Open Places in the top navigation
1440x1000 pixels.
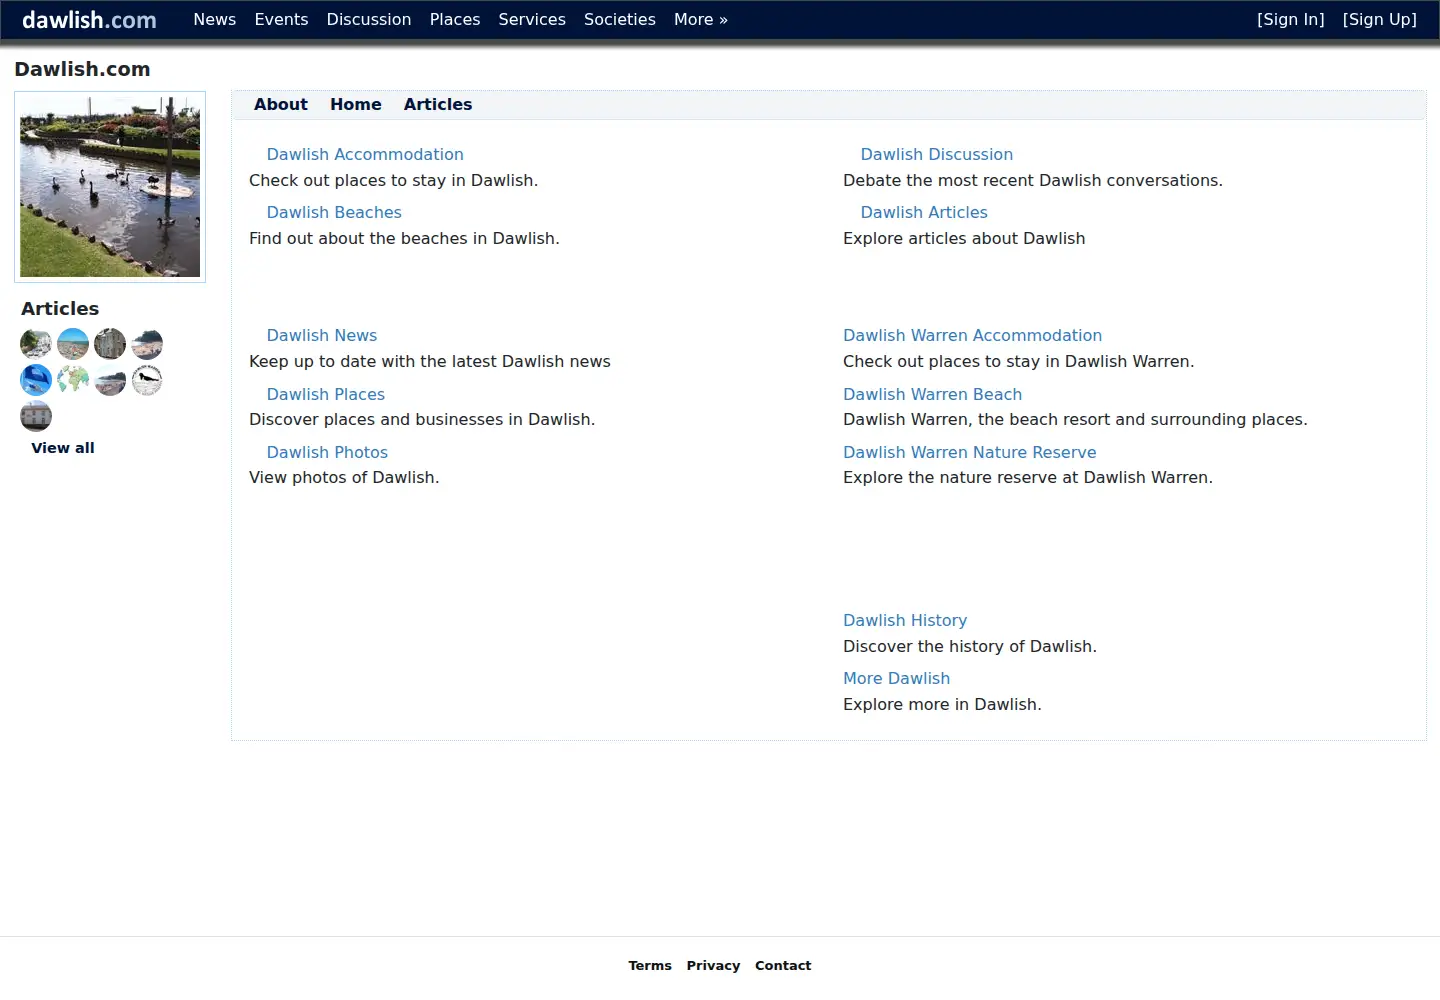455,19
